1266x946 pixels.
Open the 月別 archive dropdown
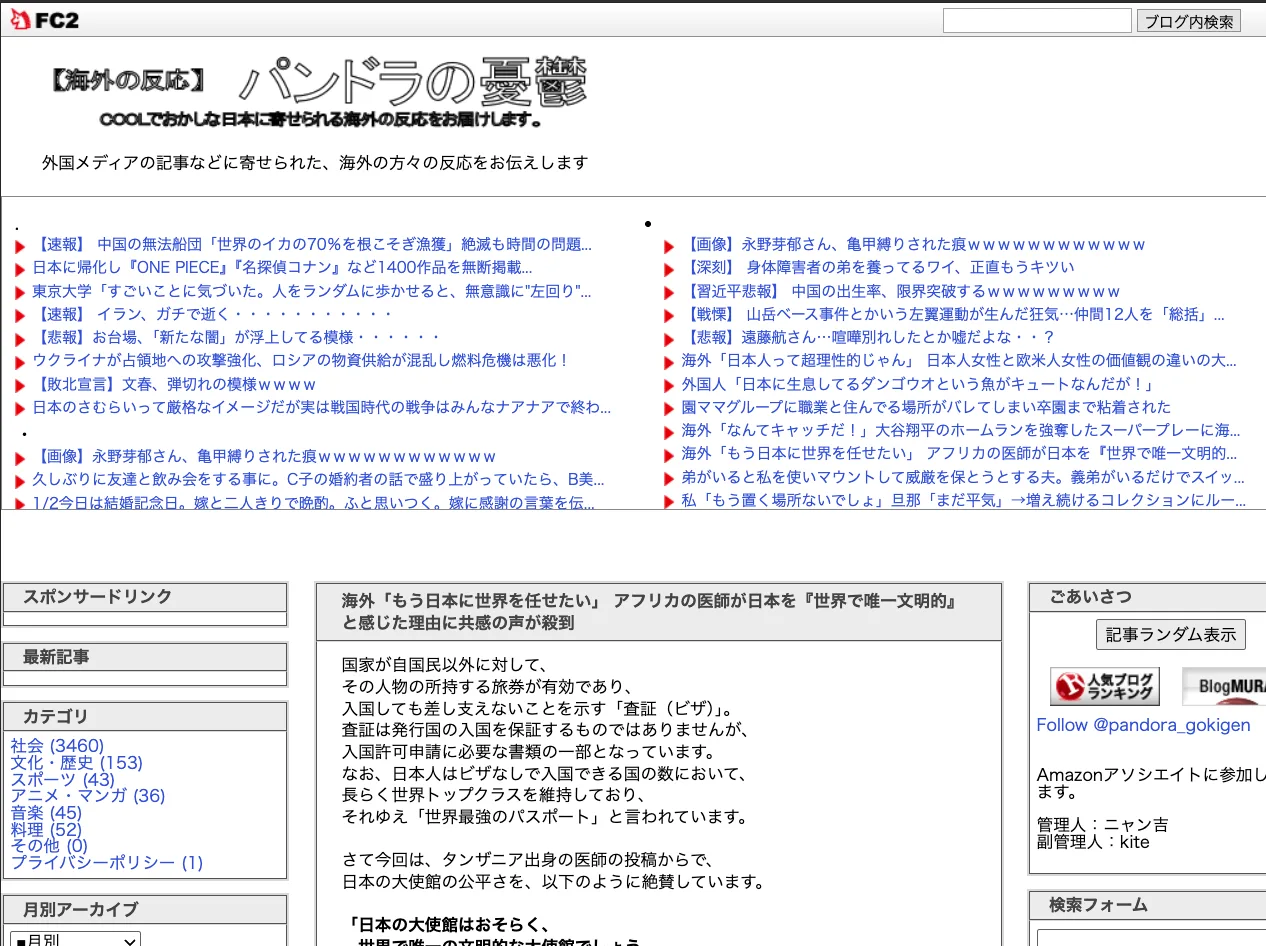point(76,940)
